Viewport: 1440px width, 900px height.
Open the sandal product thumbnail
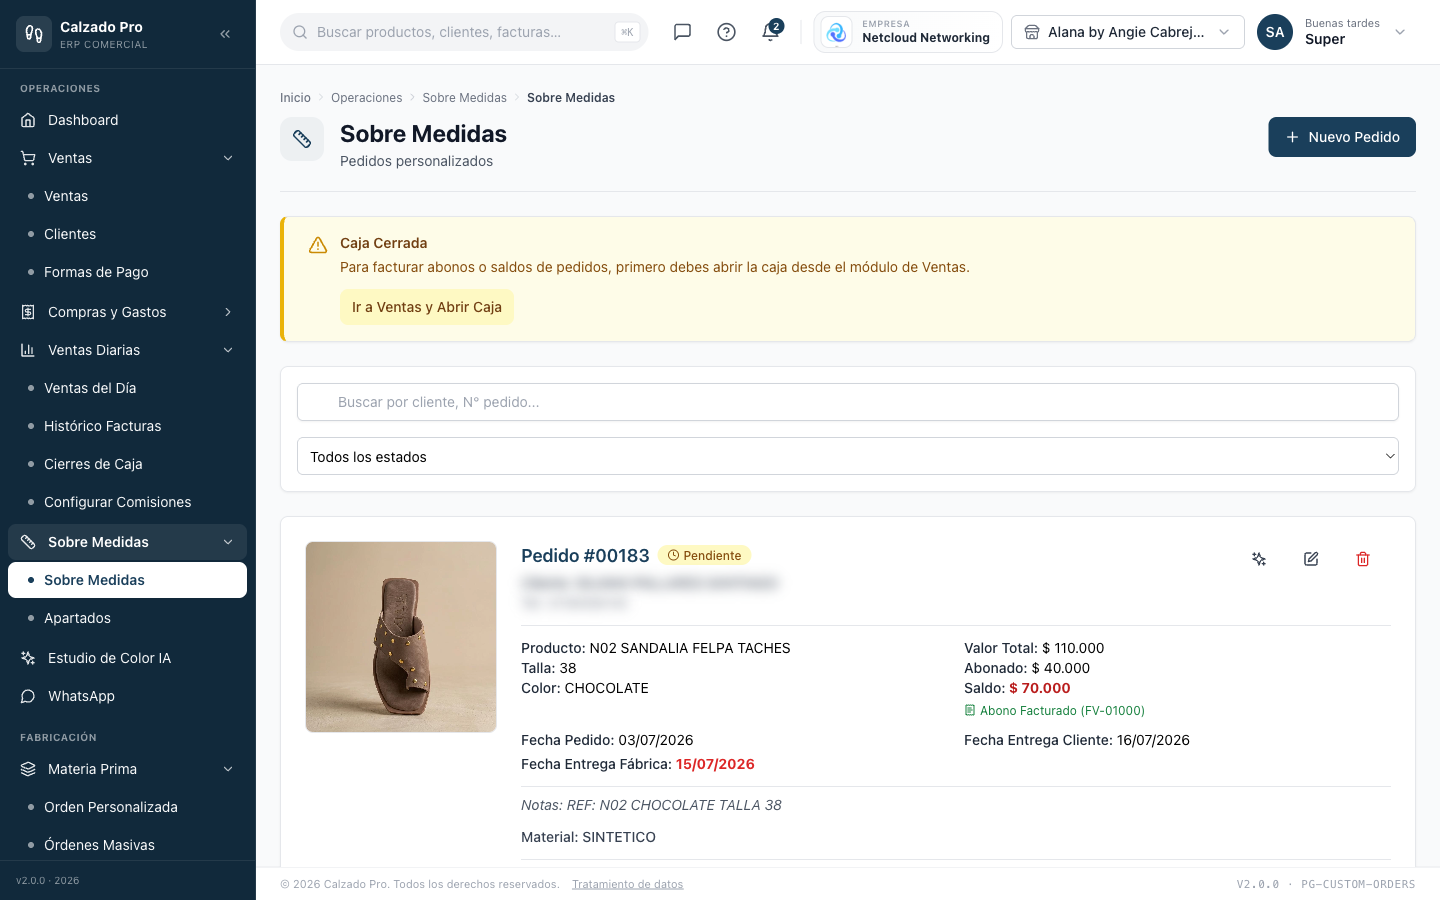click(x=401, y=637)
